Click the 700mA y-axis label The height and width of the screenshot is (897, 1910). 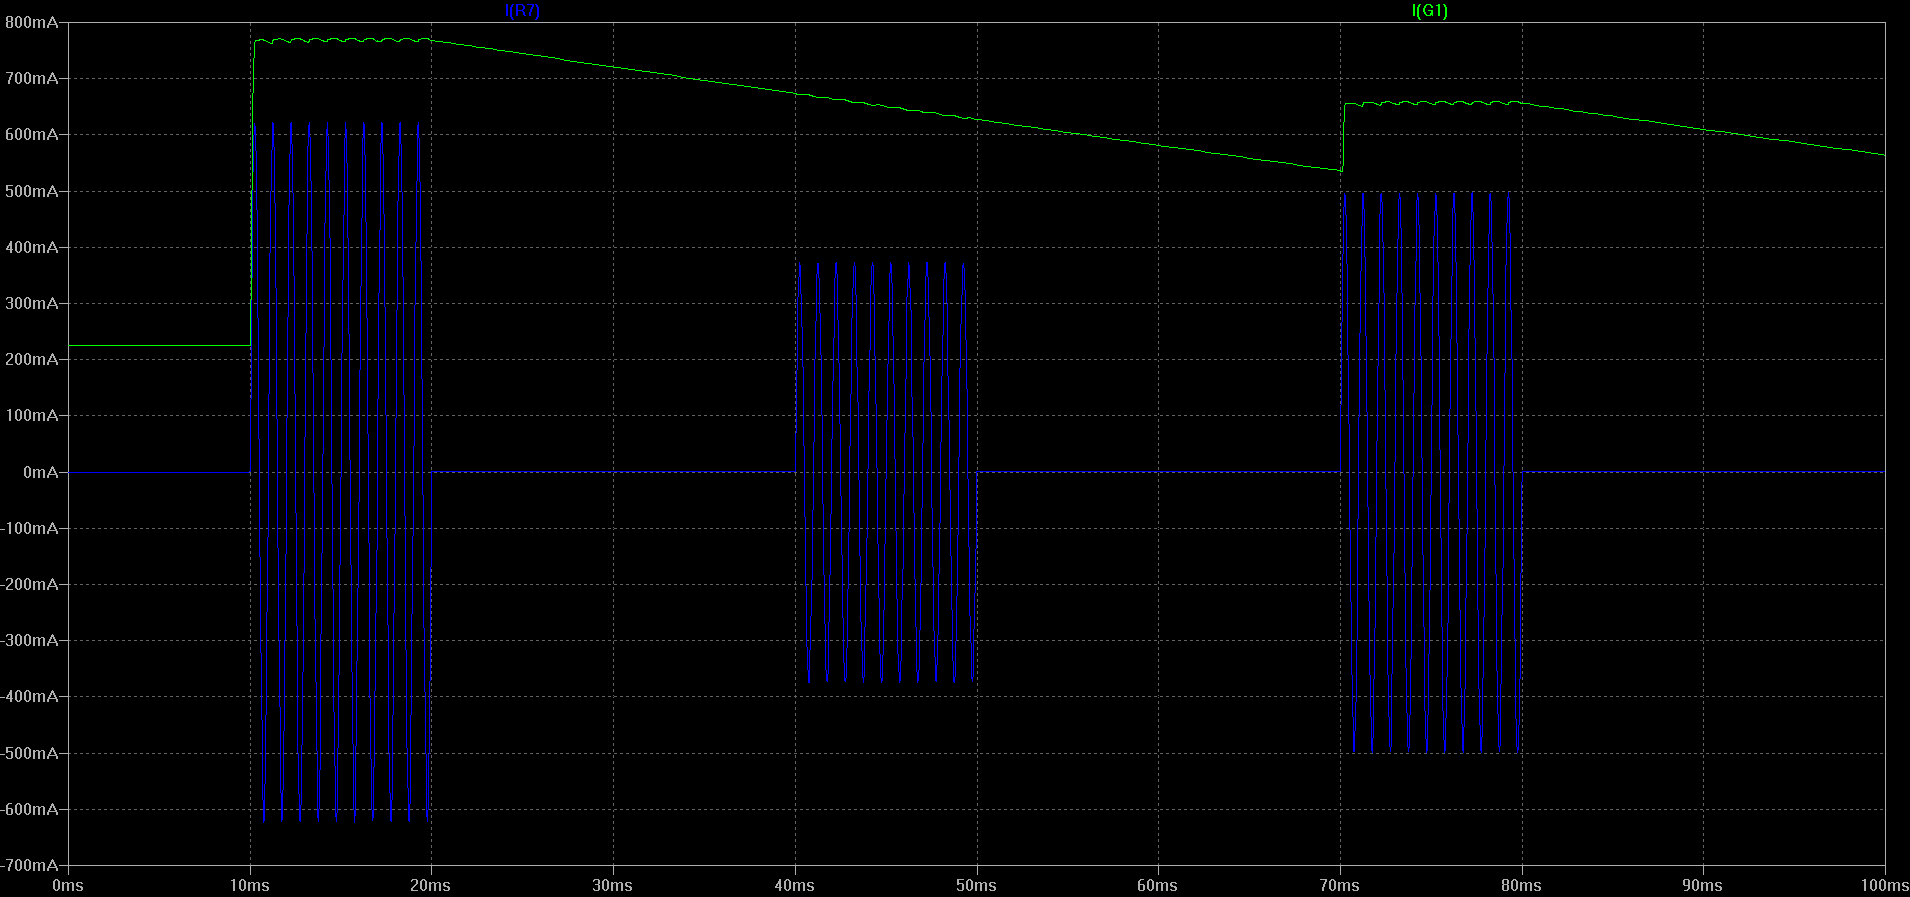(32, 78)
